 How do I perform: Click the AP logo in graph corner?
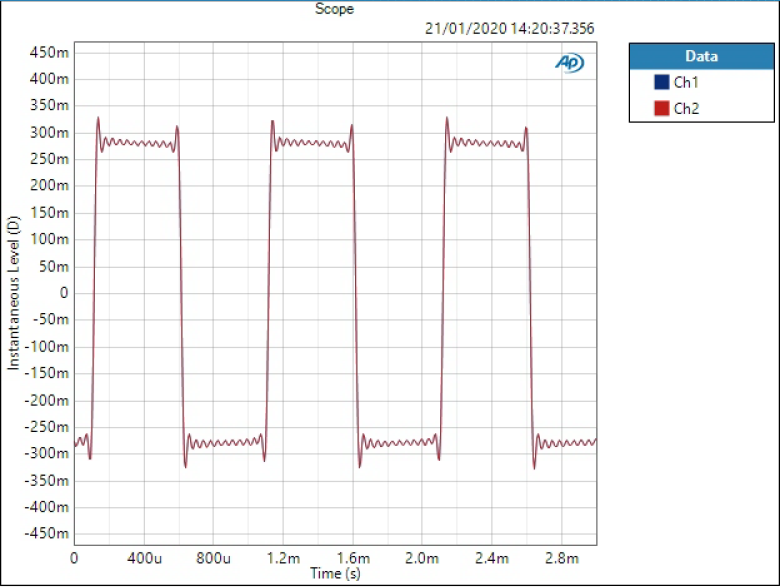pyautogui.click(x=570, y=63)
